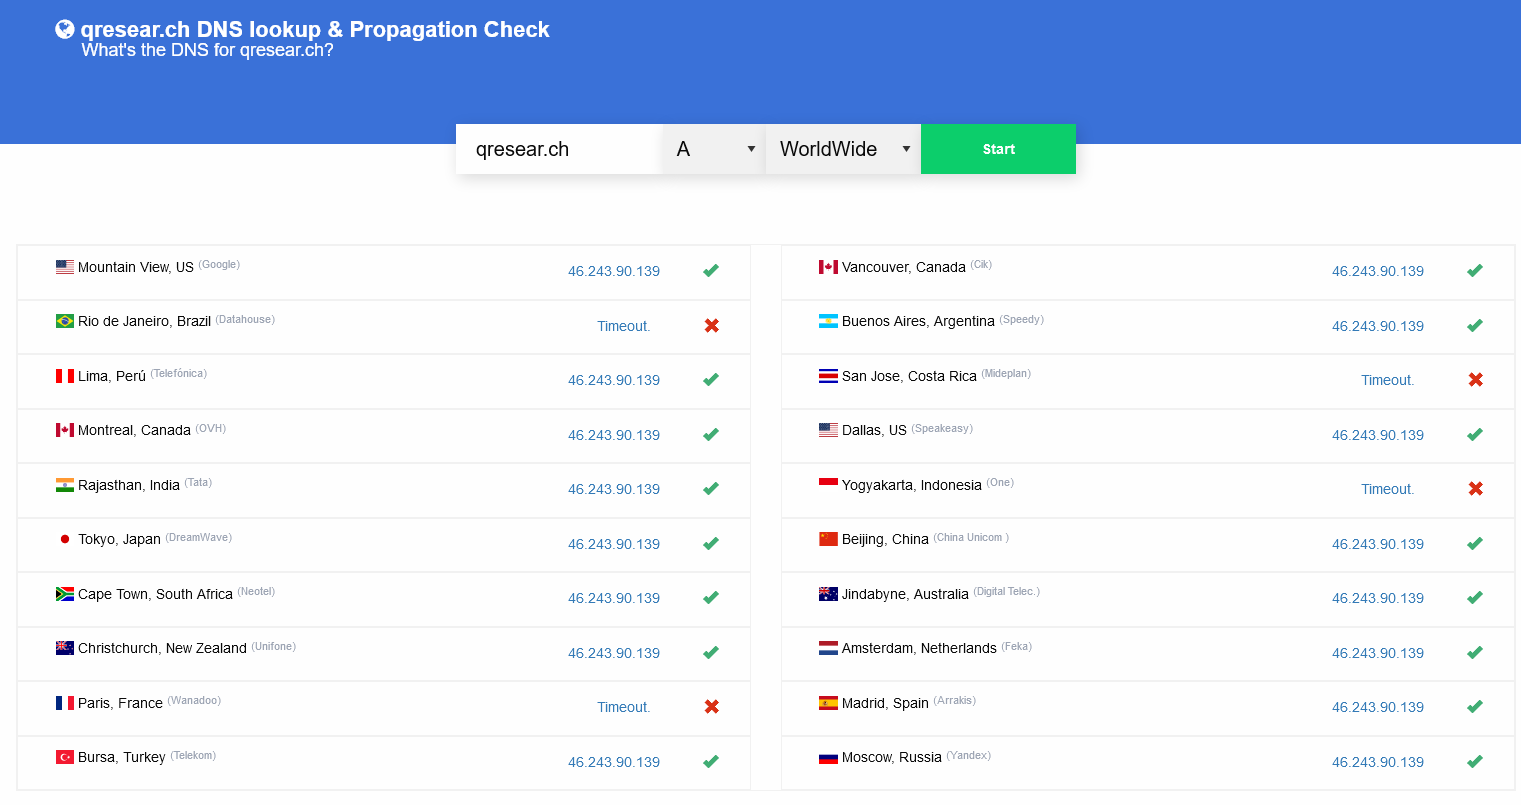Click the 'Amsterdam, Netherlands' location text
1521x805 pixels.
click(919, 648)
